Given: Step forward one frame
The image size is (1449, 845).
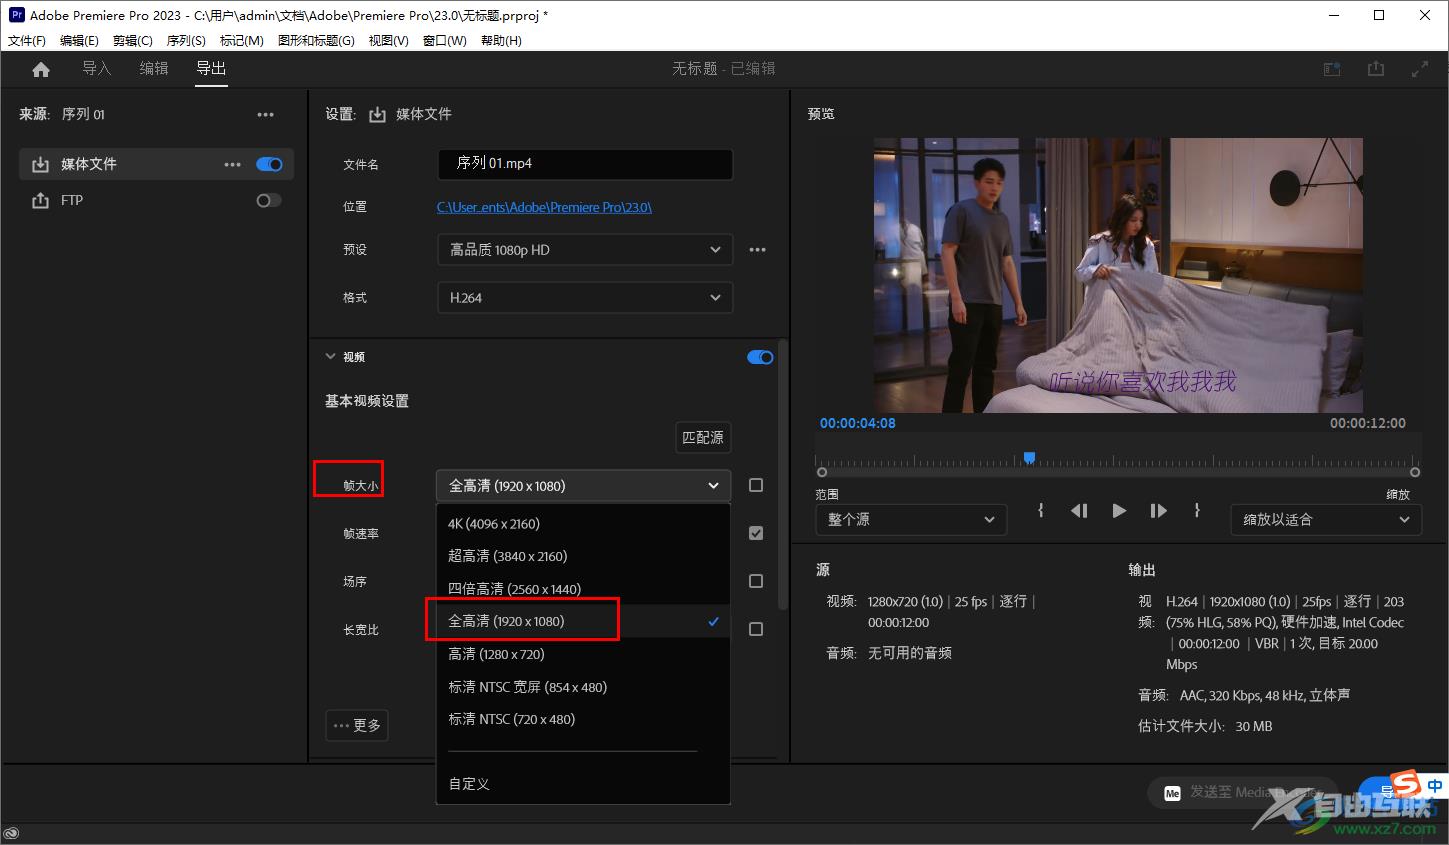Looking at the screenshot, I should 1158,511.
